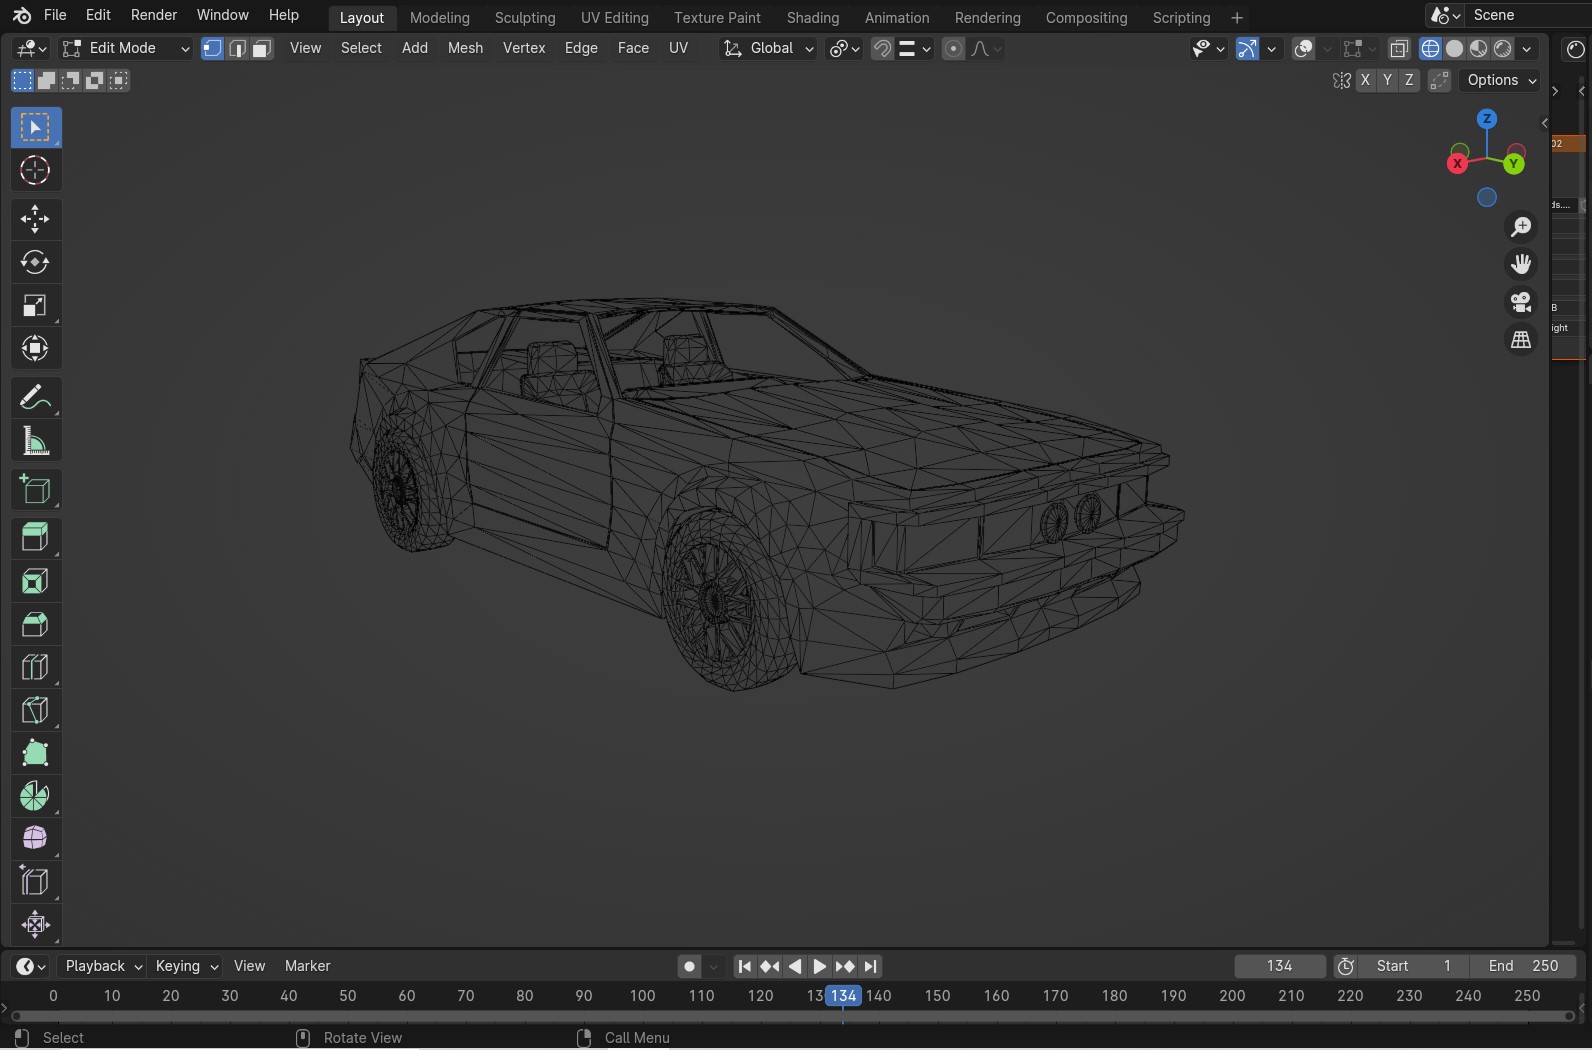Activate the Loop Cut tool
The image size is (1592, 1050).
click(x=35, y=667)
